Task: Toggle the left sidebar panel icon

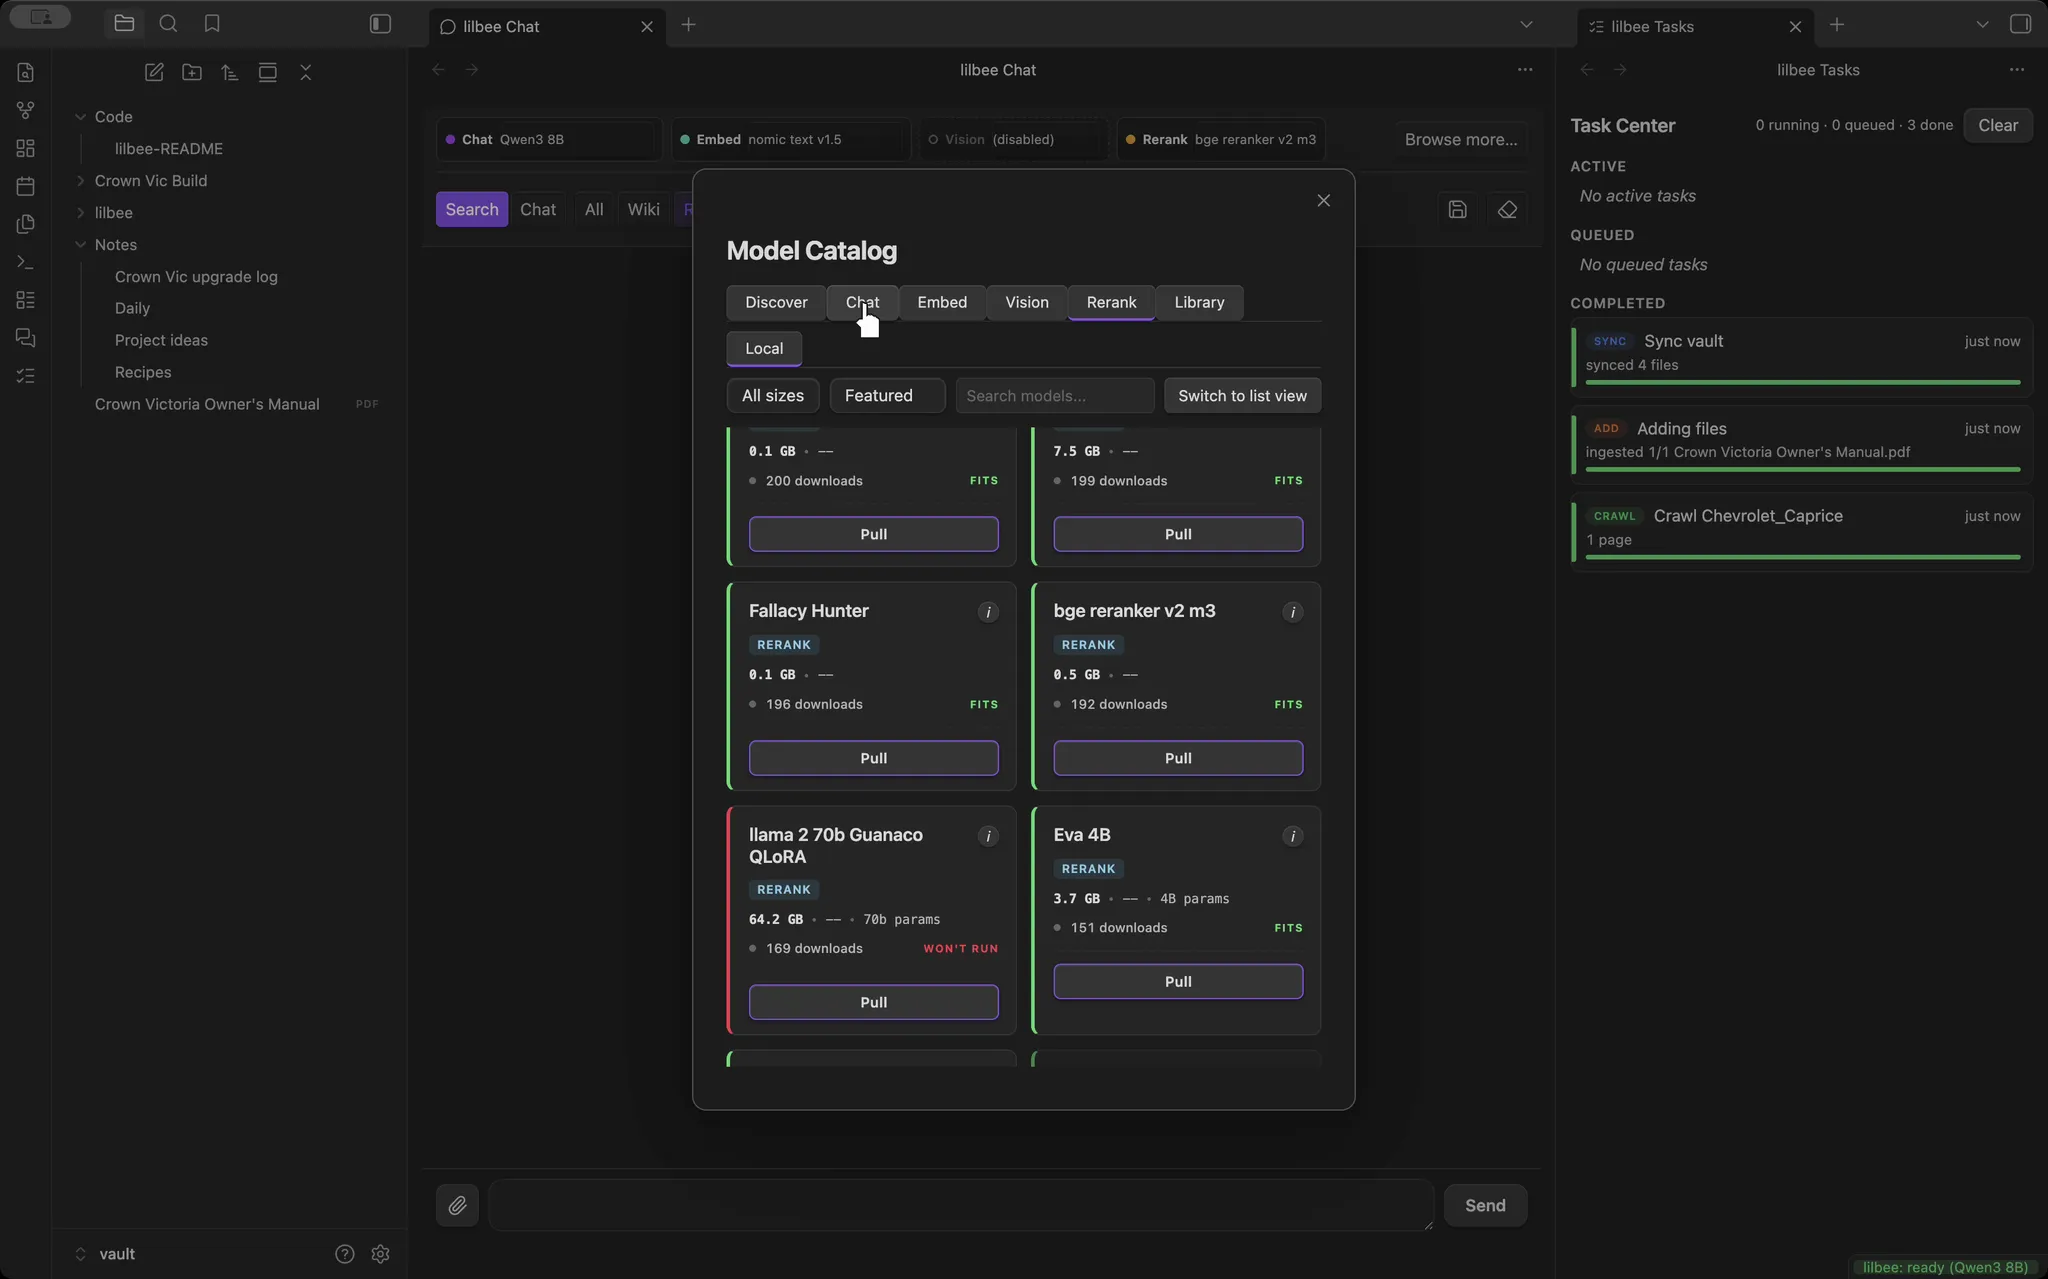Action: [x=380, y=23]
